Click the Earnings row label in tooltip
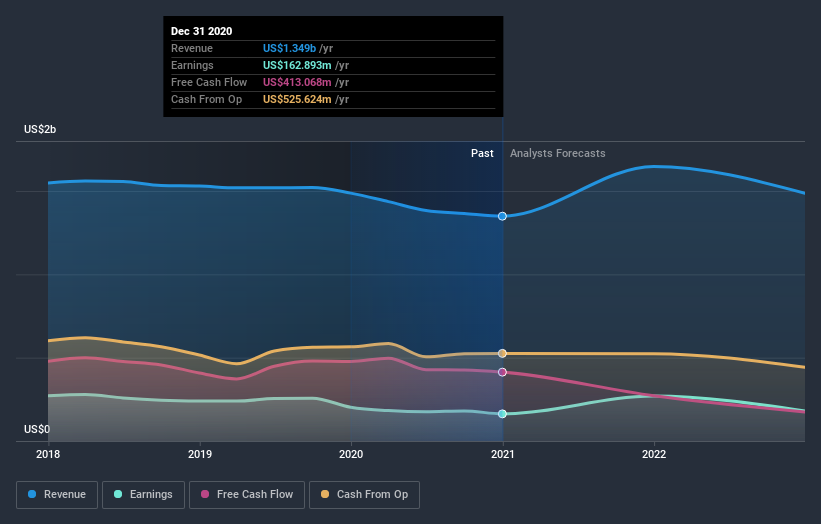Image resolution: width=821 pixels, height=524 pixels. click(192, 65)
